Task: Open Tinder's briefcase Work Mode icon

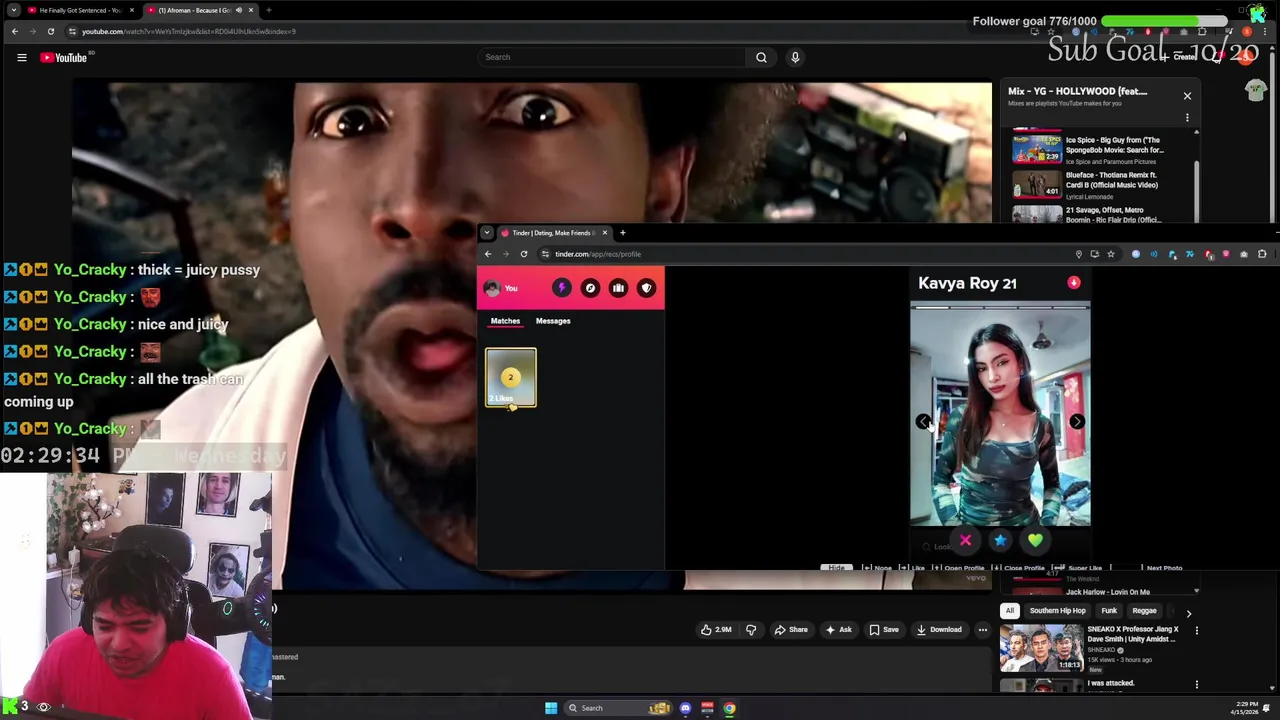Action: 618,288
